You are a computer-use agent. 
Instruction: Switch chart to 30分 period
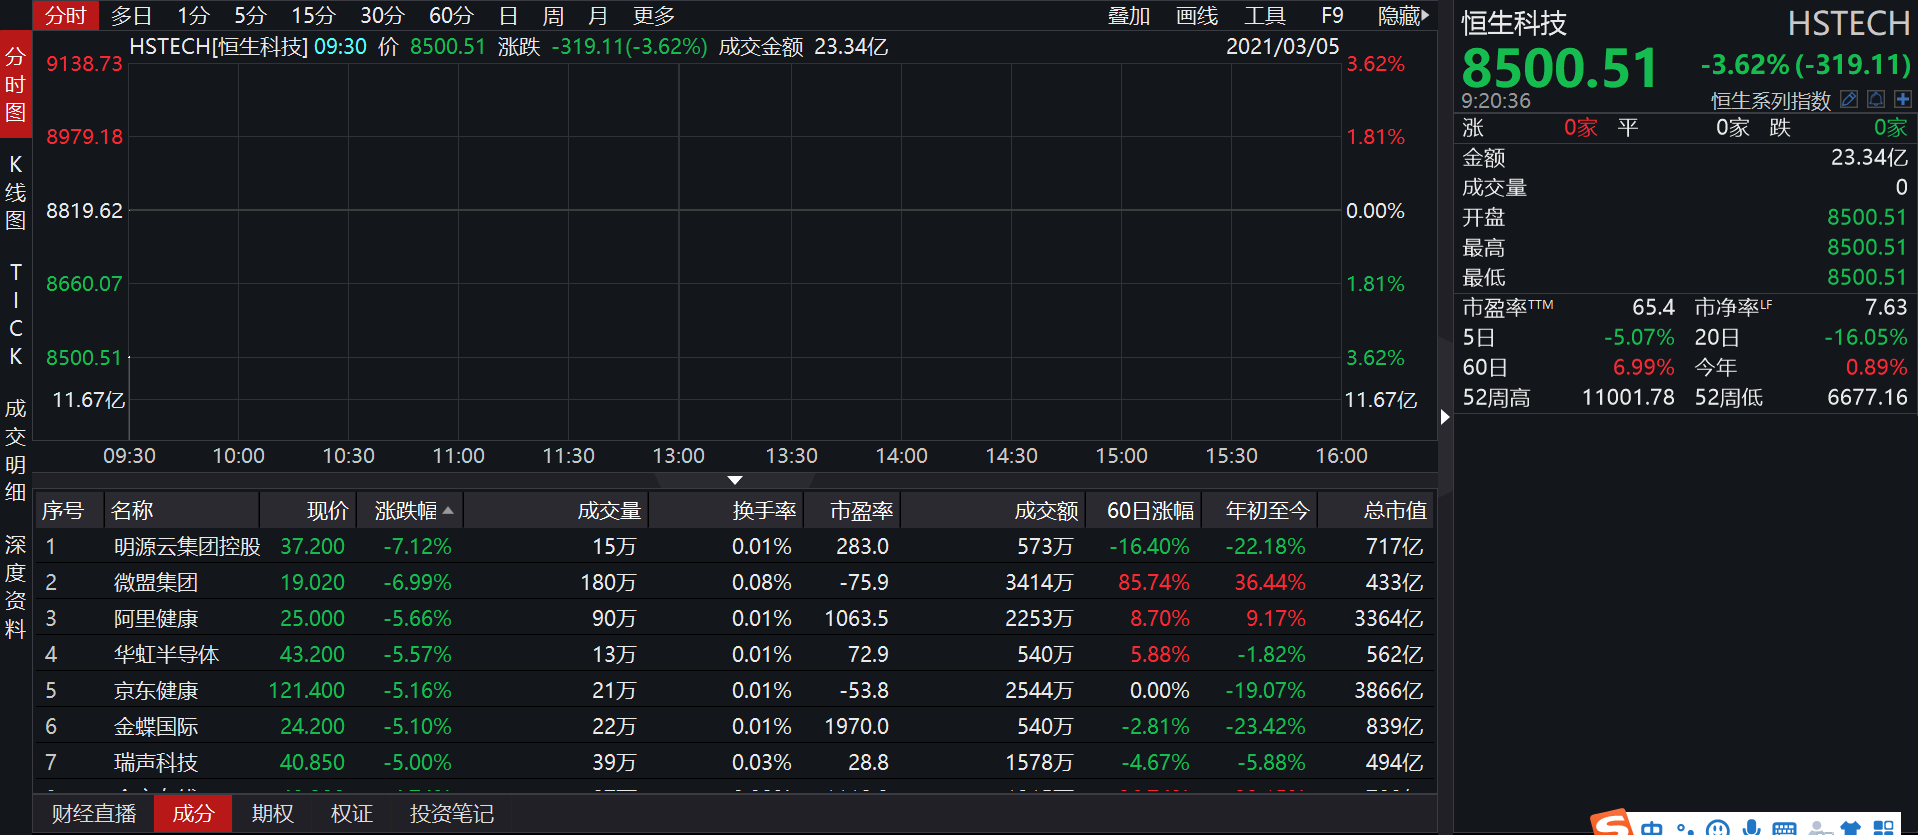(x=382, y=15)
